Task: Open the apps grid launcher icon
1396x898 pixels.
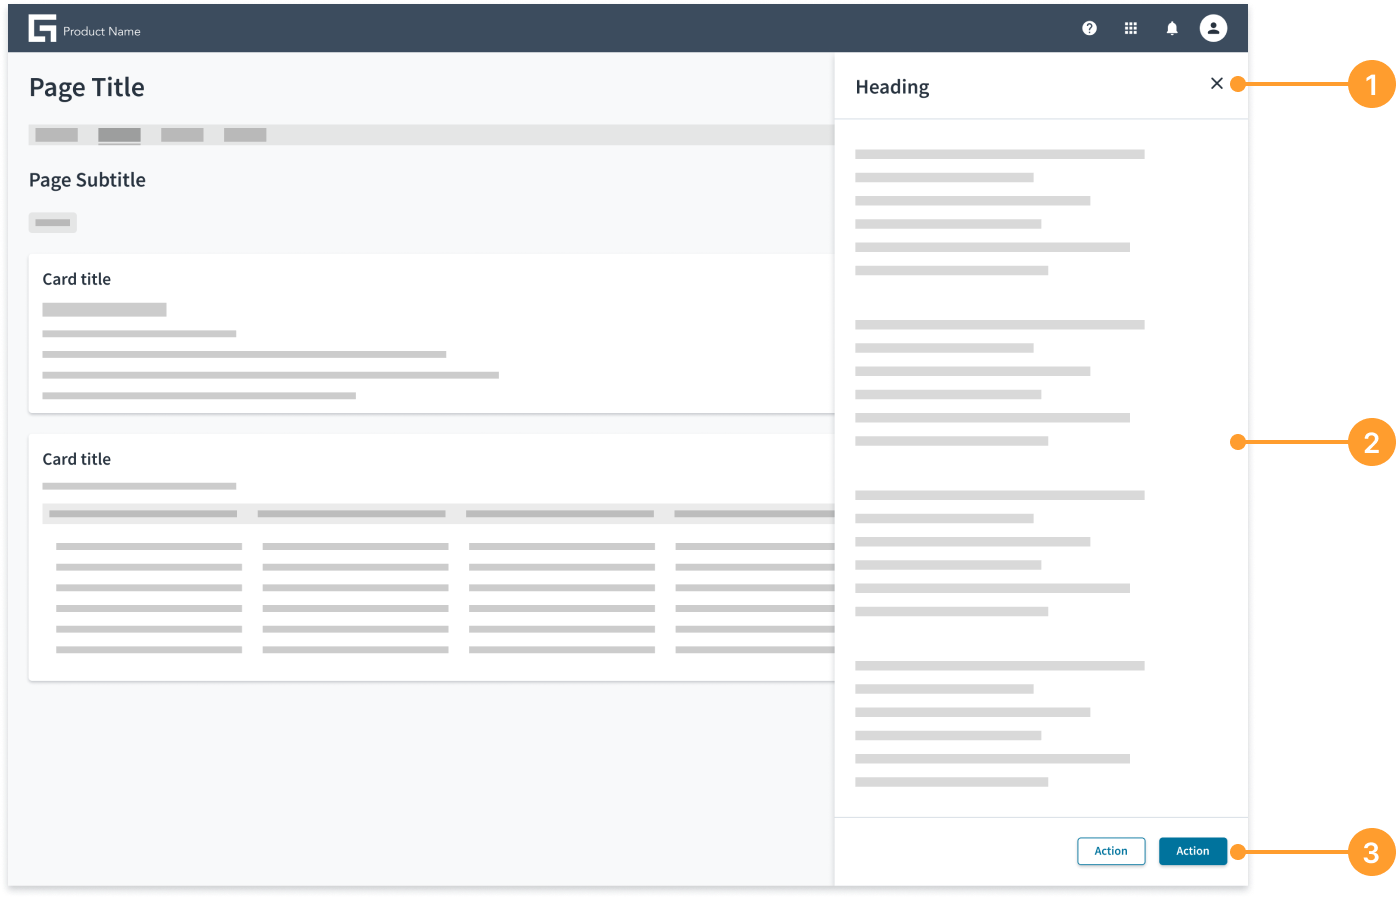Action: 1131,28
